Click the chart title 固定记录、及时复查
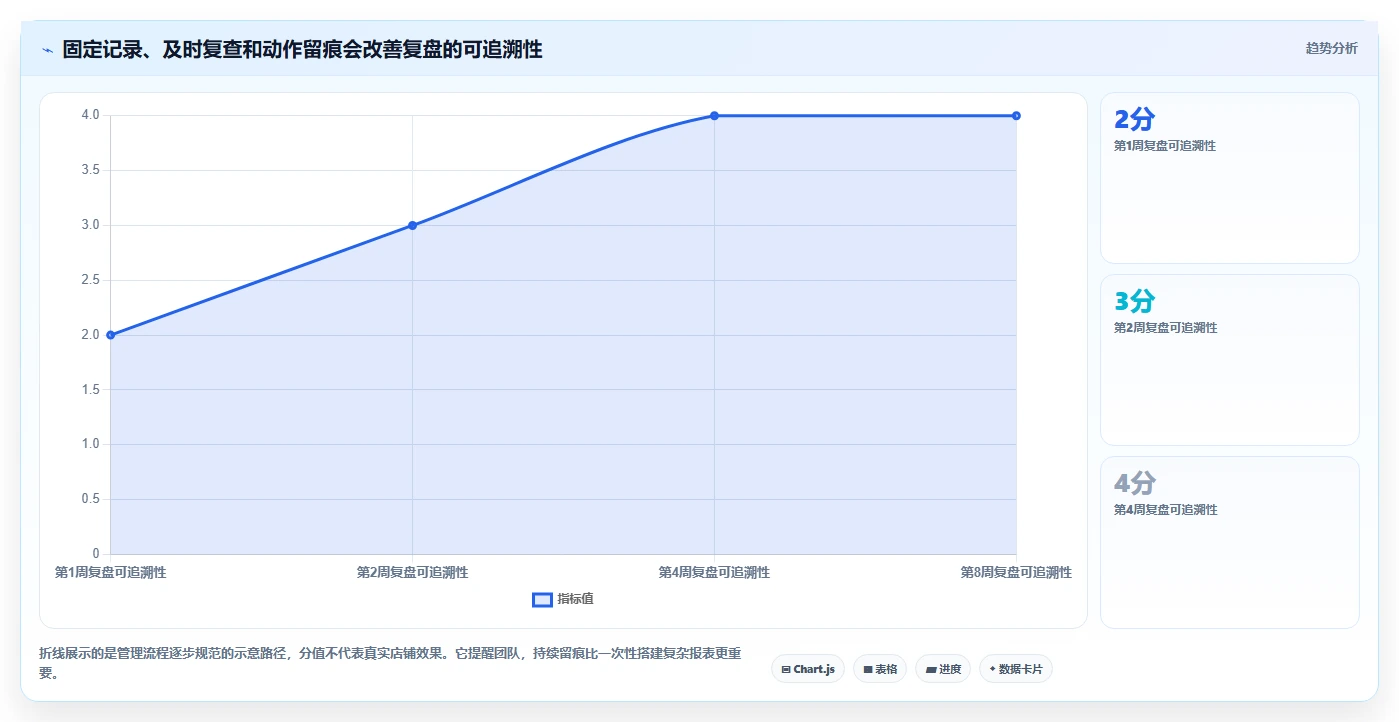Image resolution: width=1399 pixels, height=722 pixels. [302, 50]
